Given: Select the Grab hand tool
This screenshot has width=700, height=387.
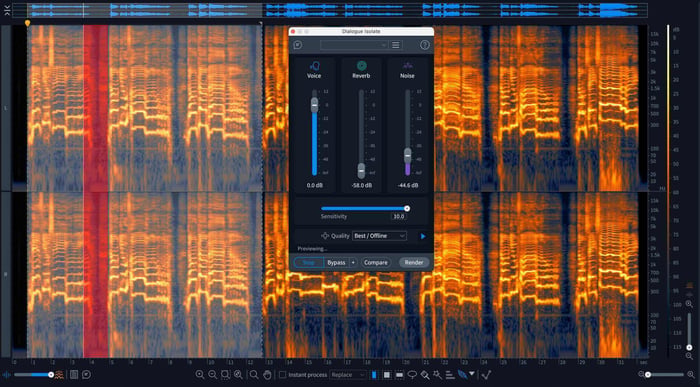Looking at the screenshot, I should (x=267, y=375).
